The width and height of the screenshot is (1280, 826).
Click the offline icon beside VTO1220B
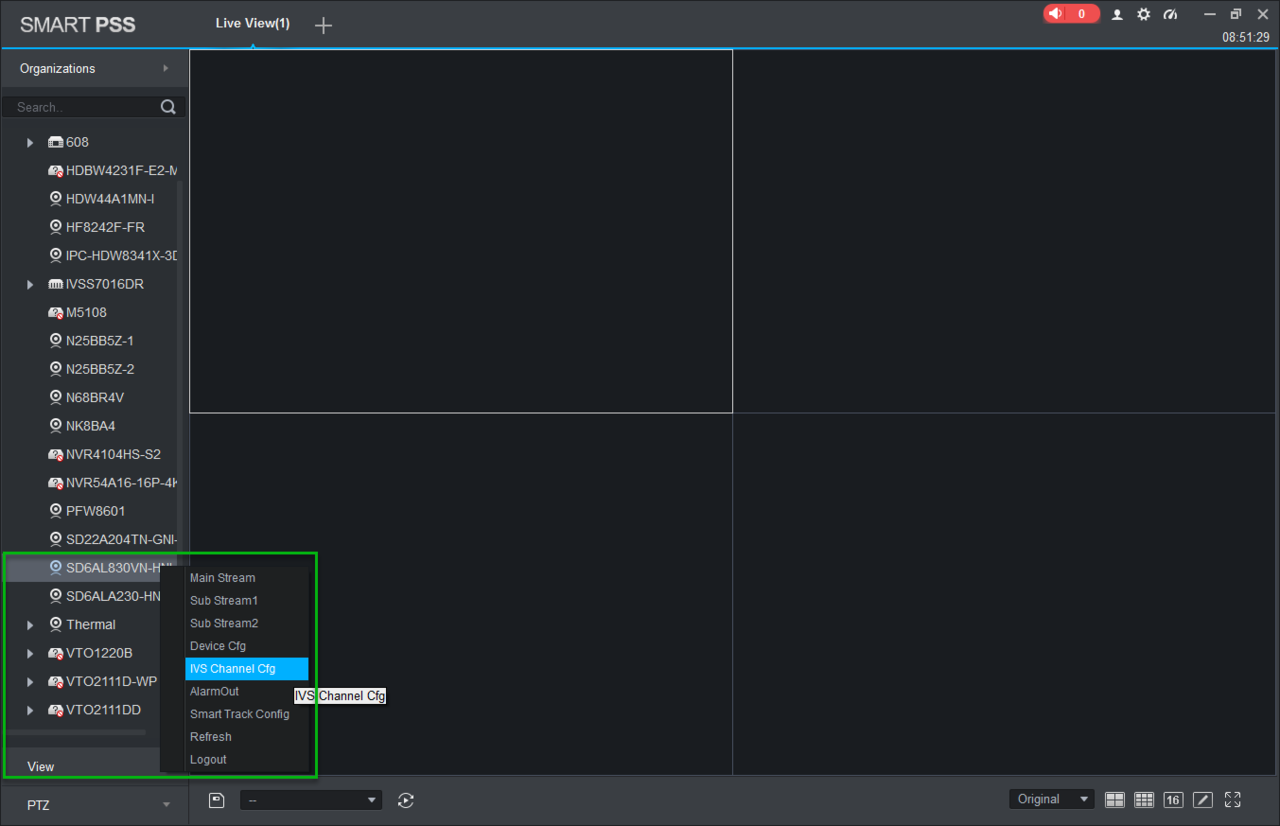56,653
